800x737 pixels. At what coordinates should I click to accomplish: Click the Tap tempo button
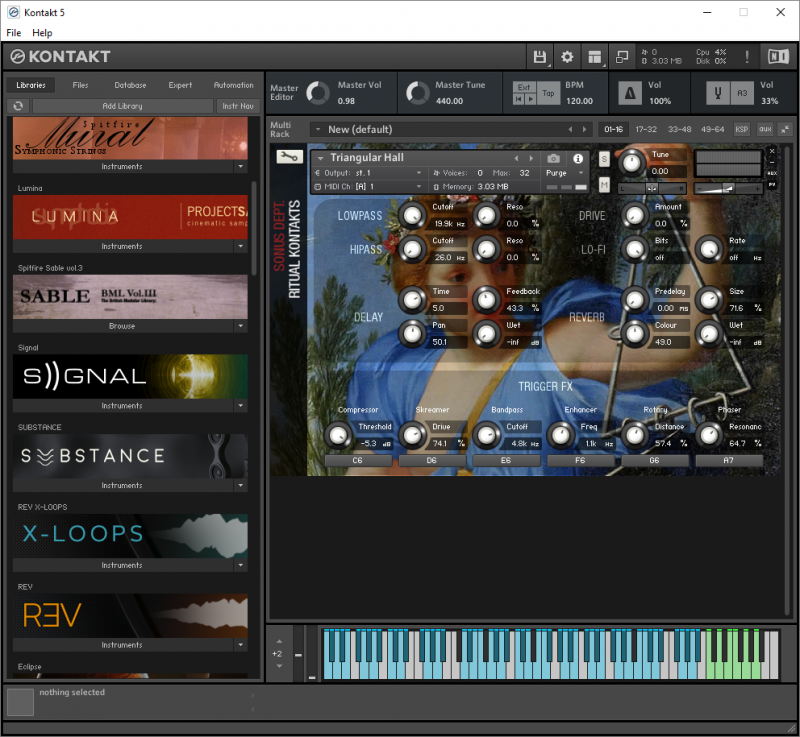(x=548, y=93)
